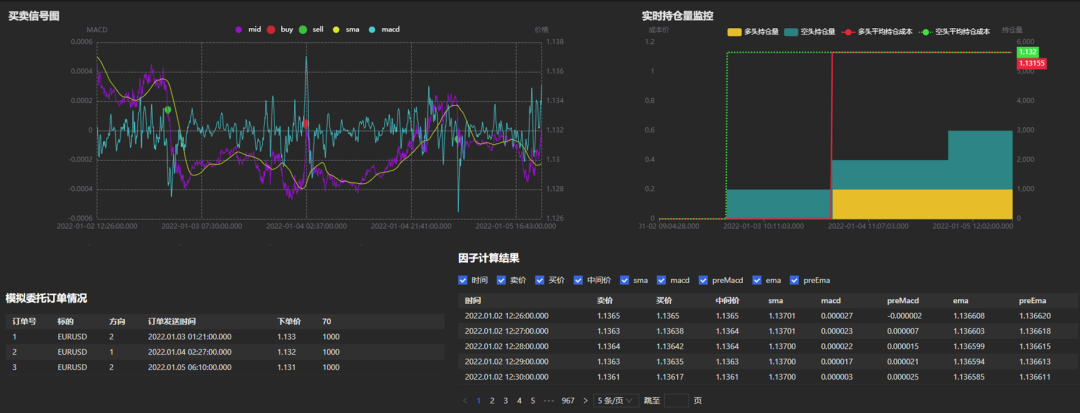Select order row dated 2022.01.04 02:27:00.000
1080x413 pixels.
tap(225, 352)
